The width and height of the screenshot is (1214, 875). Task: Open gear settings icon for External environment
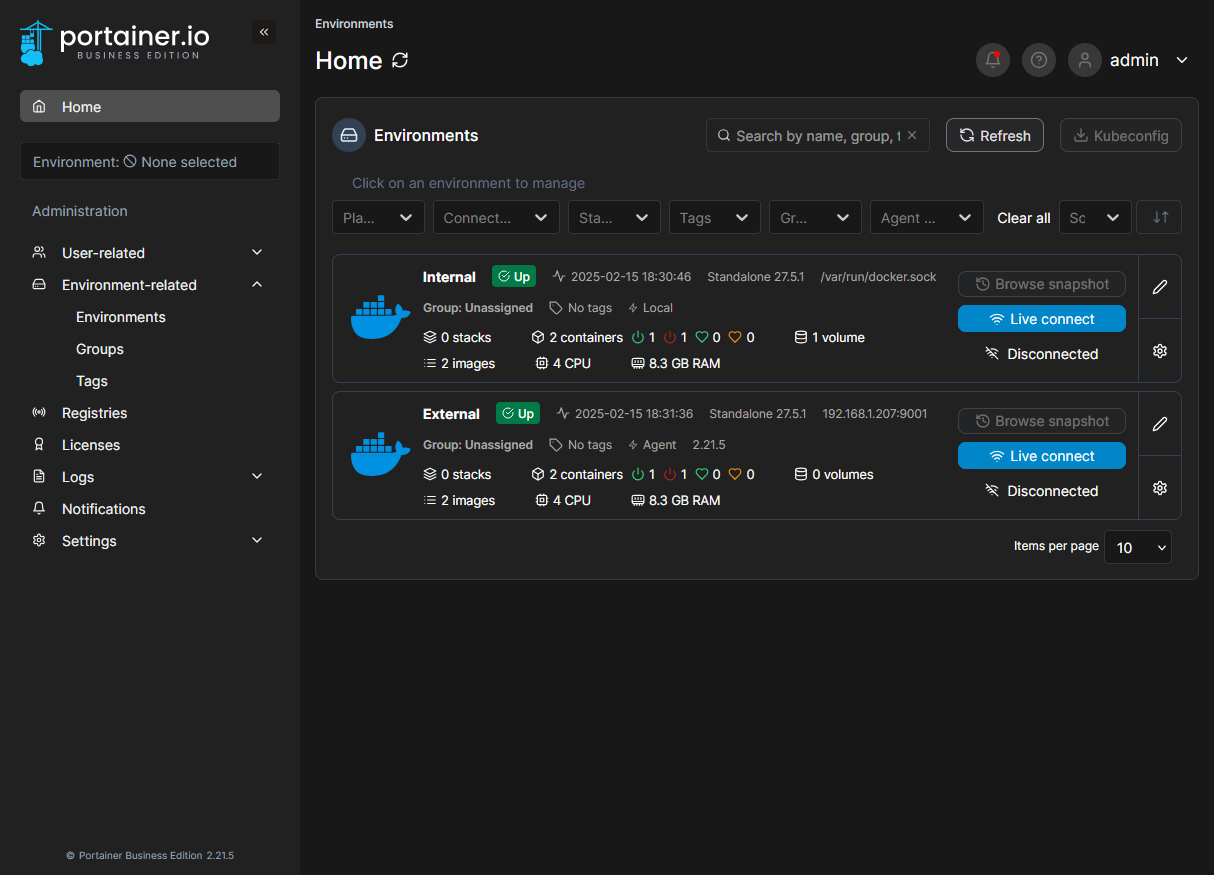click(x=1159, y=488)
